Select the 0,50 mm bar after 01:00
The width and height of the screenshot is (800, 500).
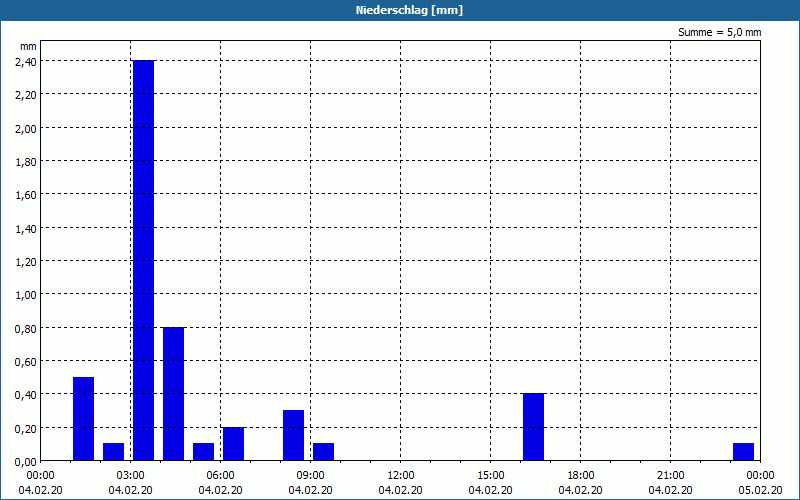pyautogui.click(x=84, y=419)
